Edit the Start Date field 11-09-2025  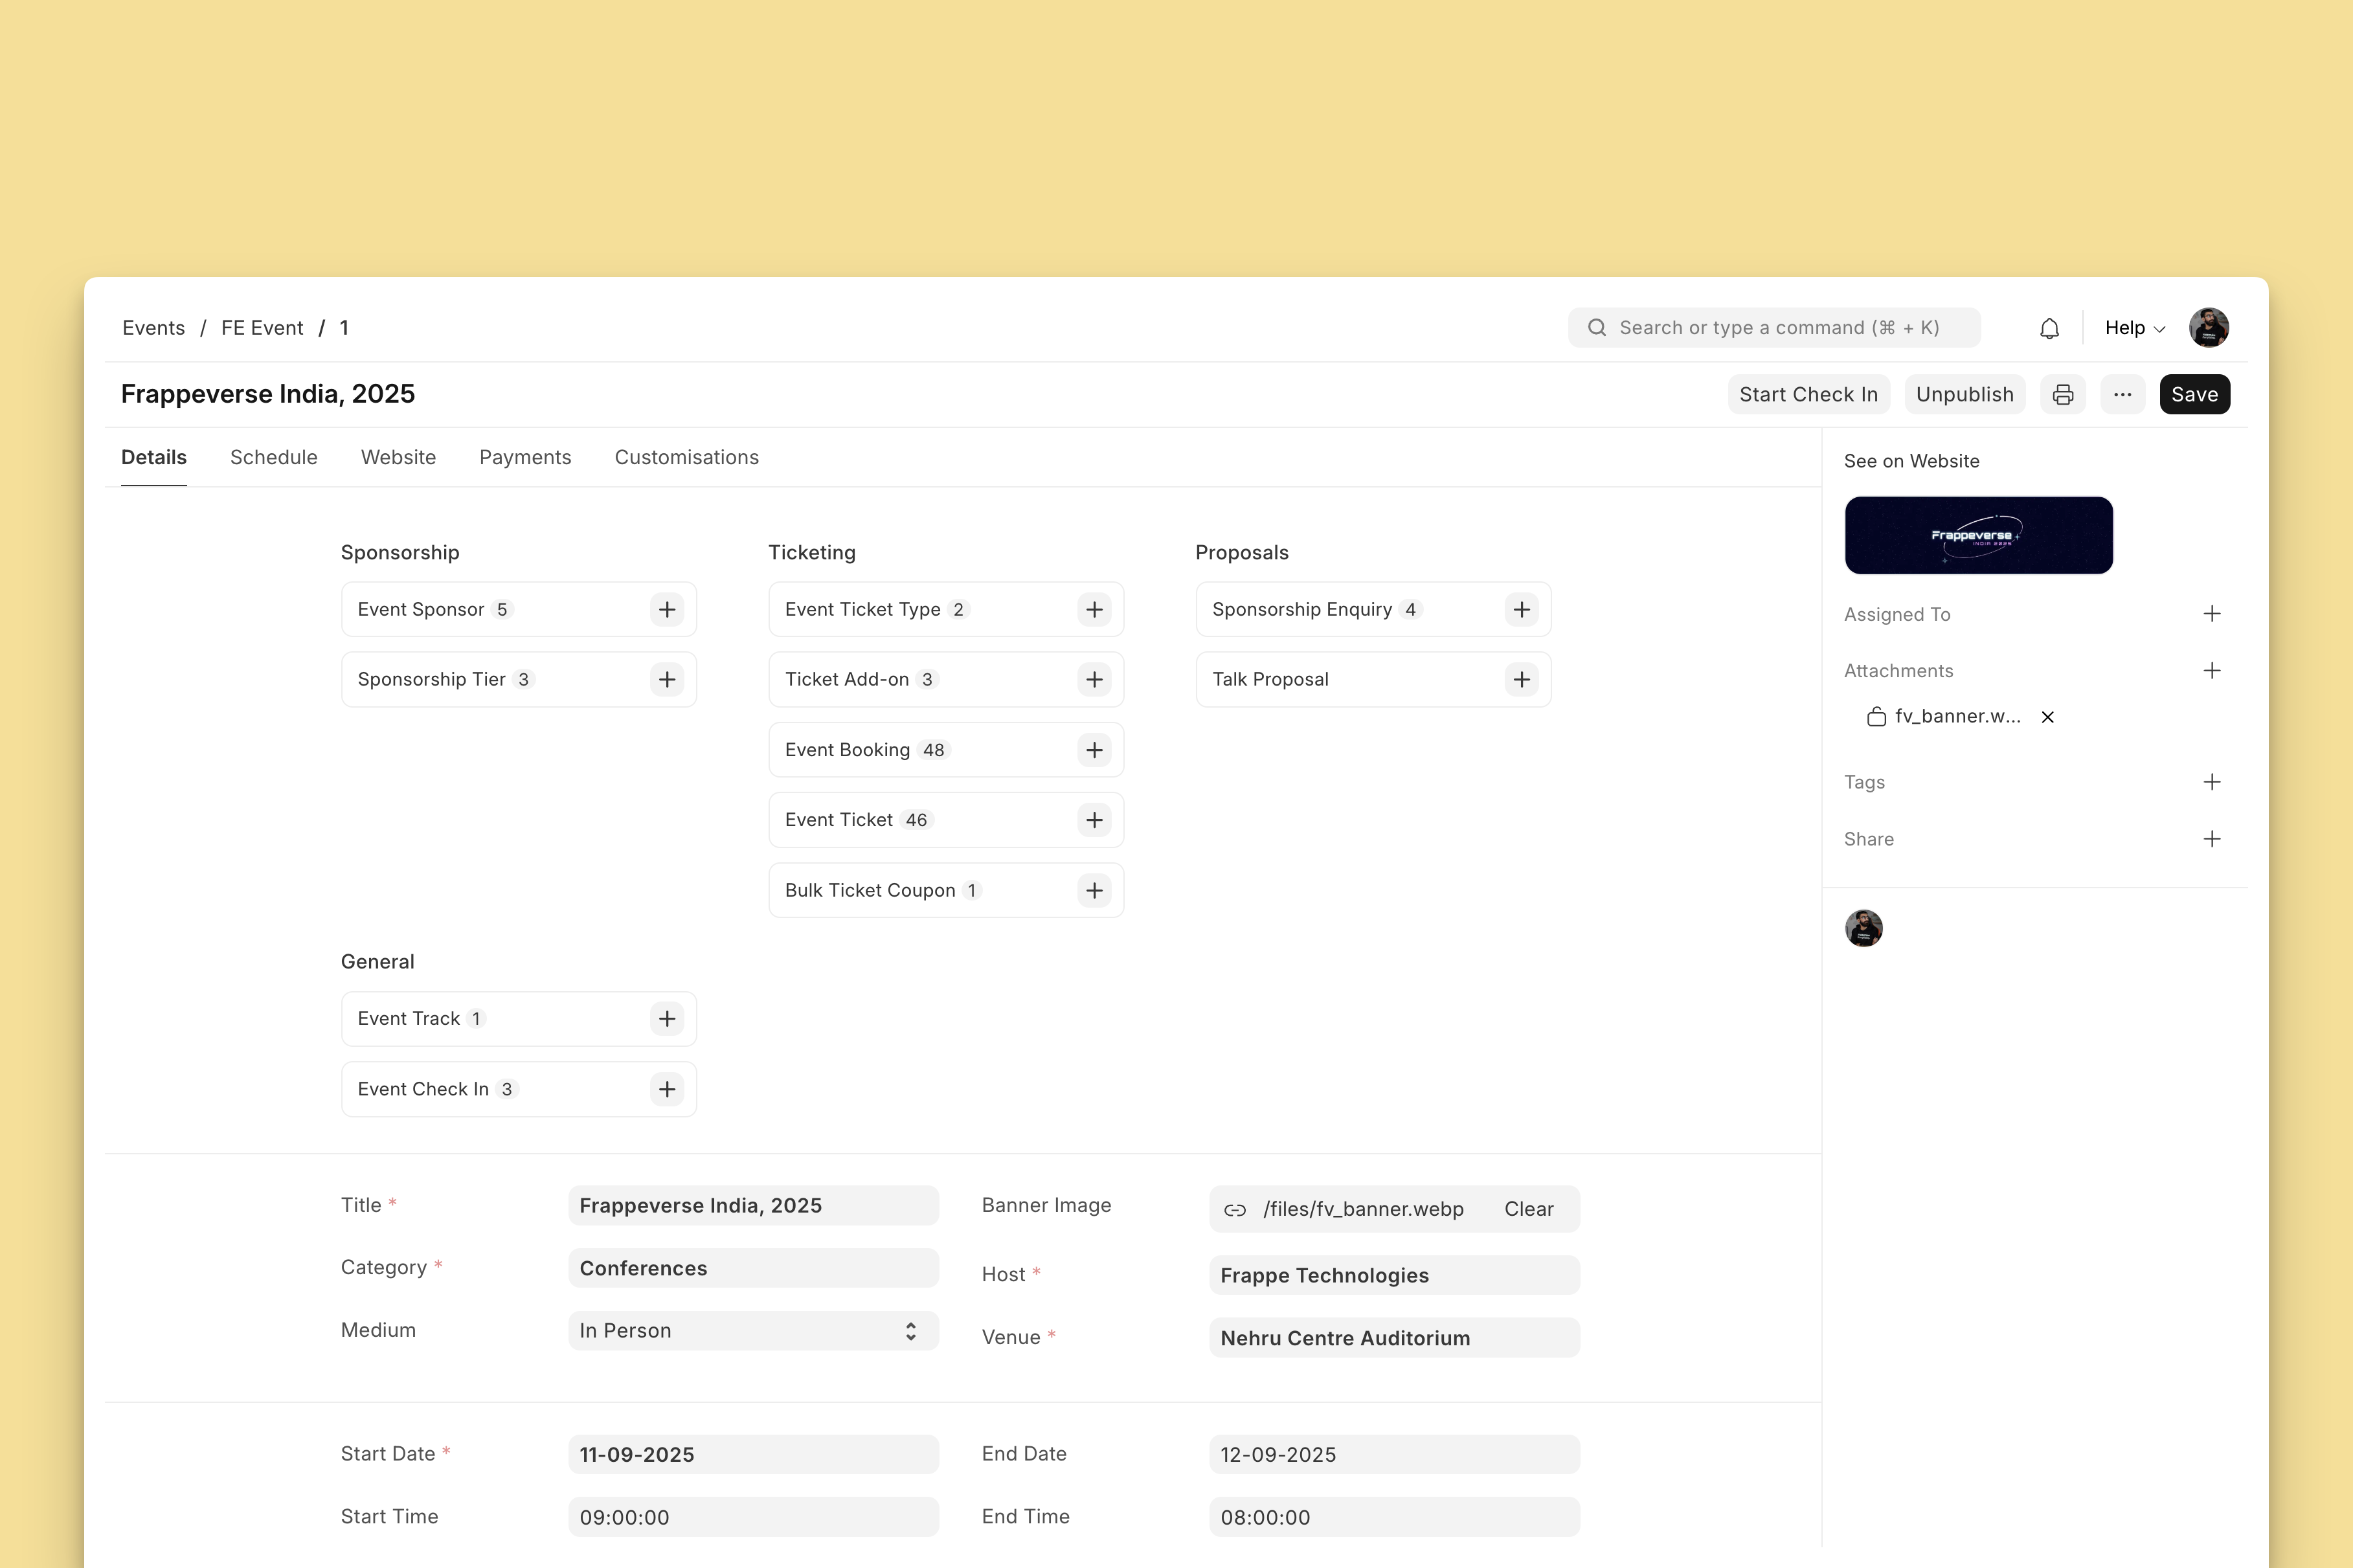pos(753,1455)
